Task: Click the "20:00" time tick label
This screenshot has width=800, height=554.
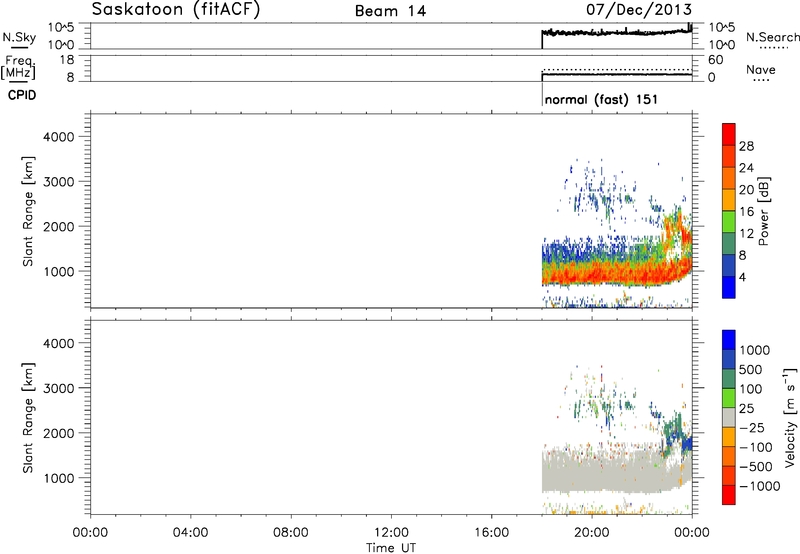Action: tap(592, 533)
